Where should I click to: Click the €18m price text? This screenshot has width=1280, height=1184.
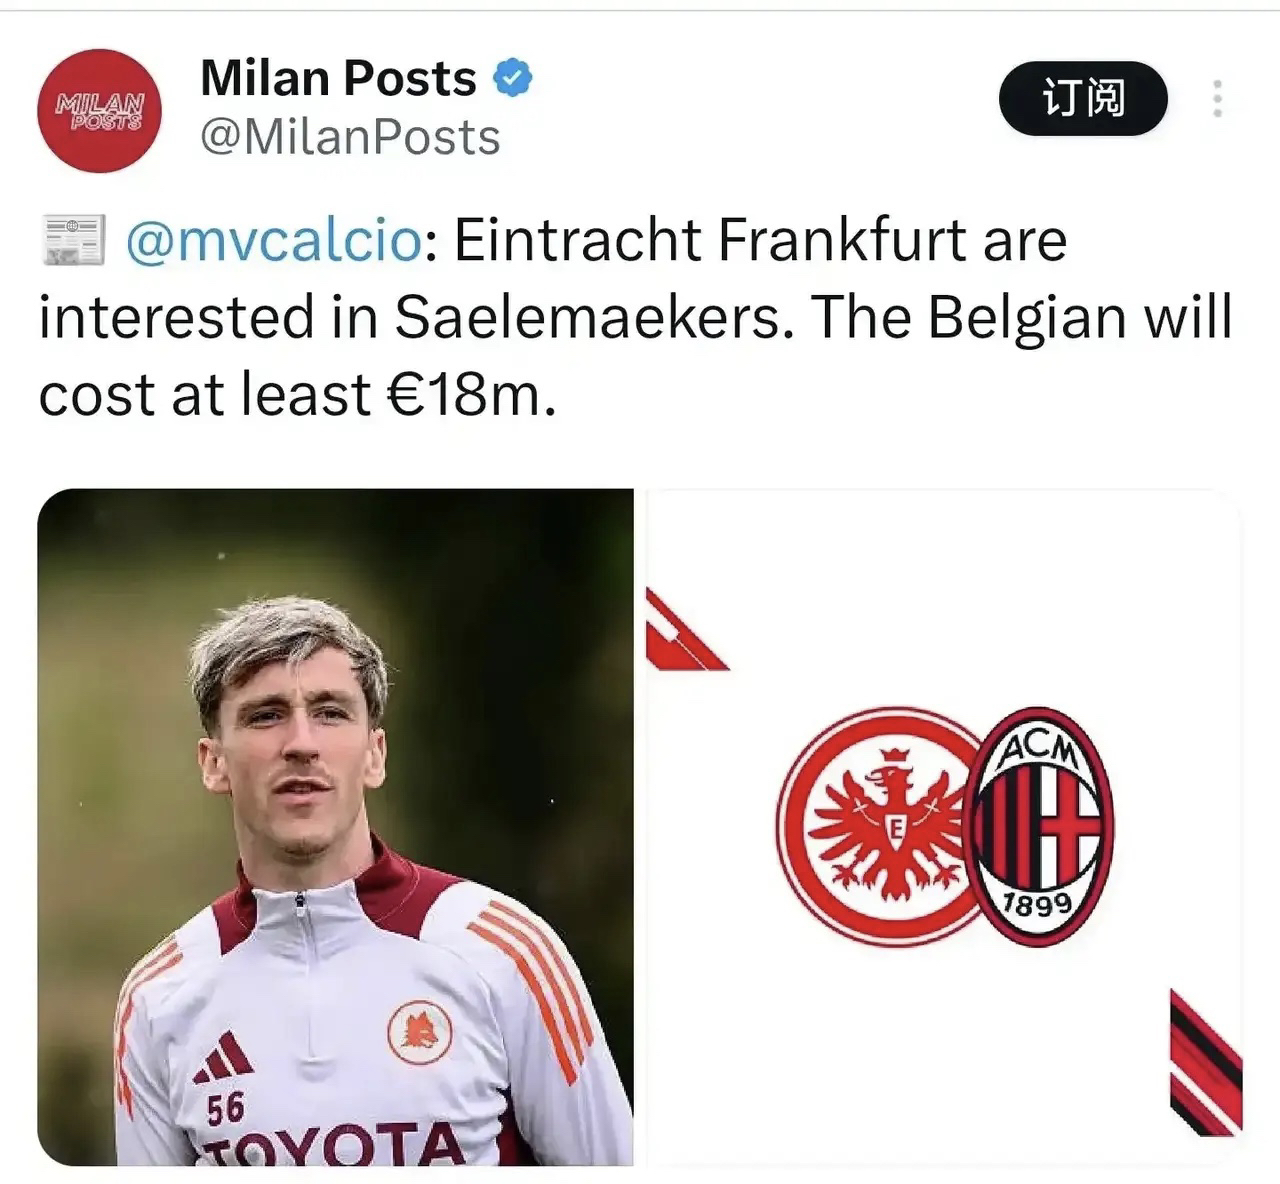pyautogui.click(x=470, y=395)
